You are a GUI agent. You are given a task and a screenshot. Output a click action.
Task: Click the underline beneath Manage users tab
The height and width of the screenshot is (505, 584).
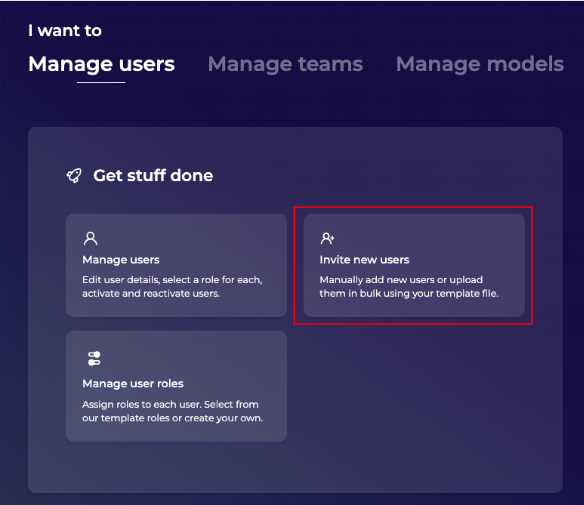[101, 82]
